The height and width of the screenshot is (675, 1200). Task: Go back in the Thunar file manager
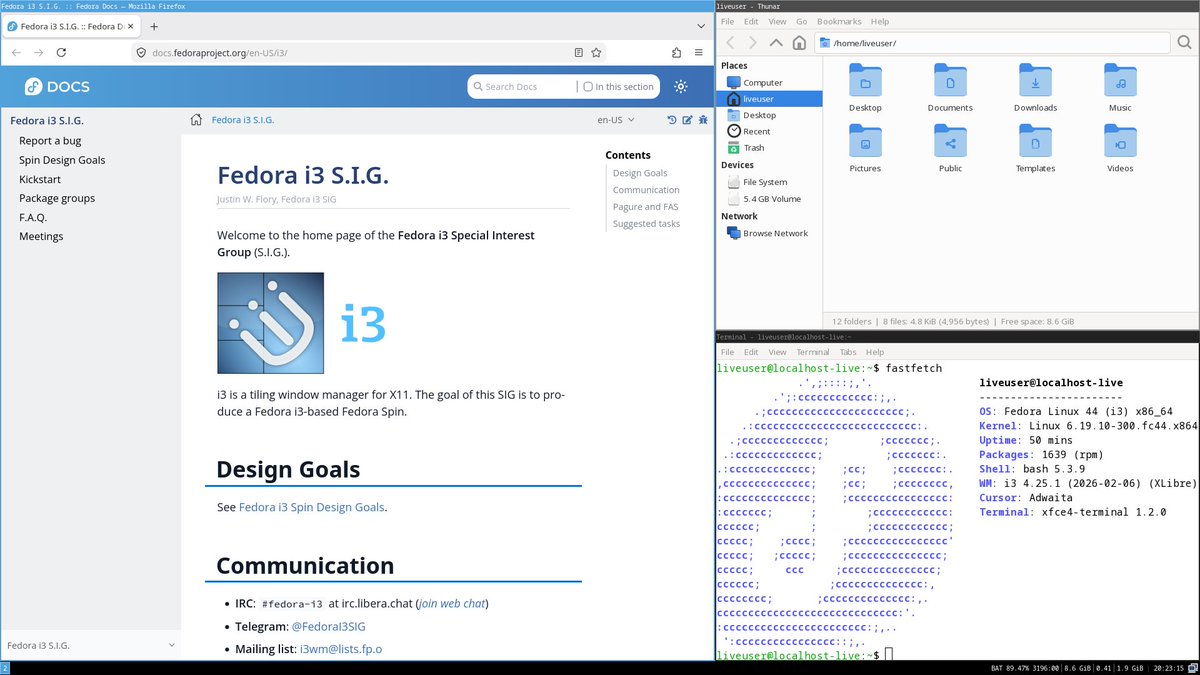pos(730,42)
